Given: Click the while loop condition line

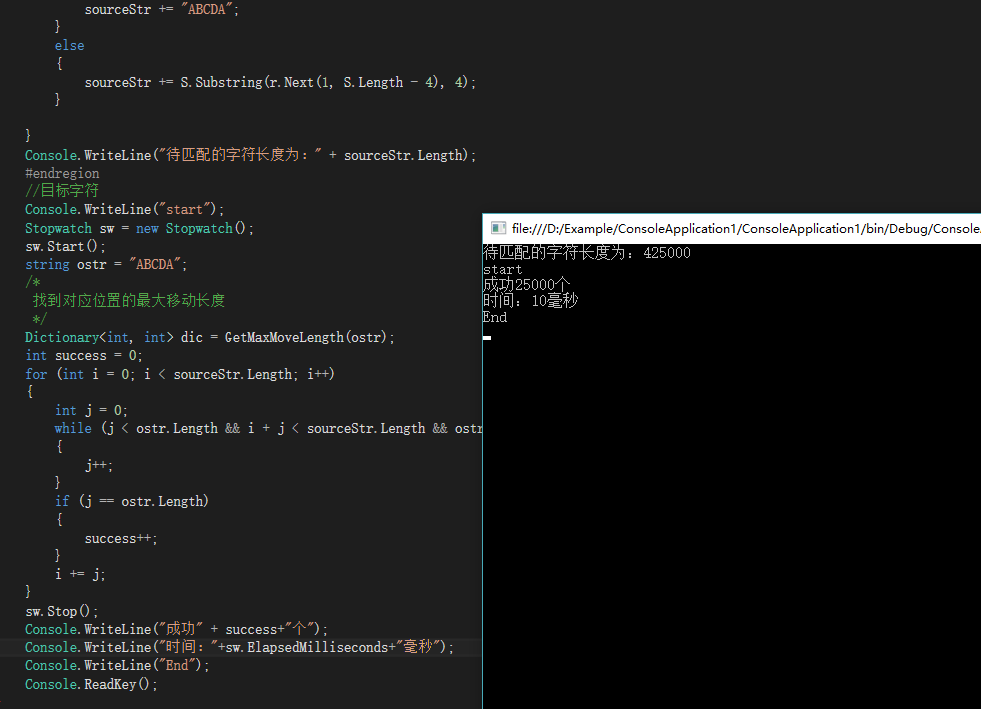Looking at the screenshot, I should [x=268, y=429].
